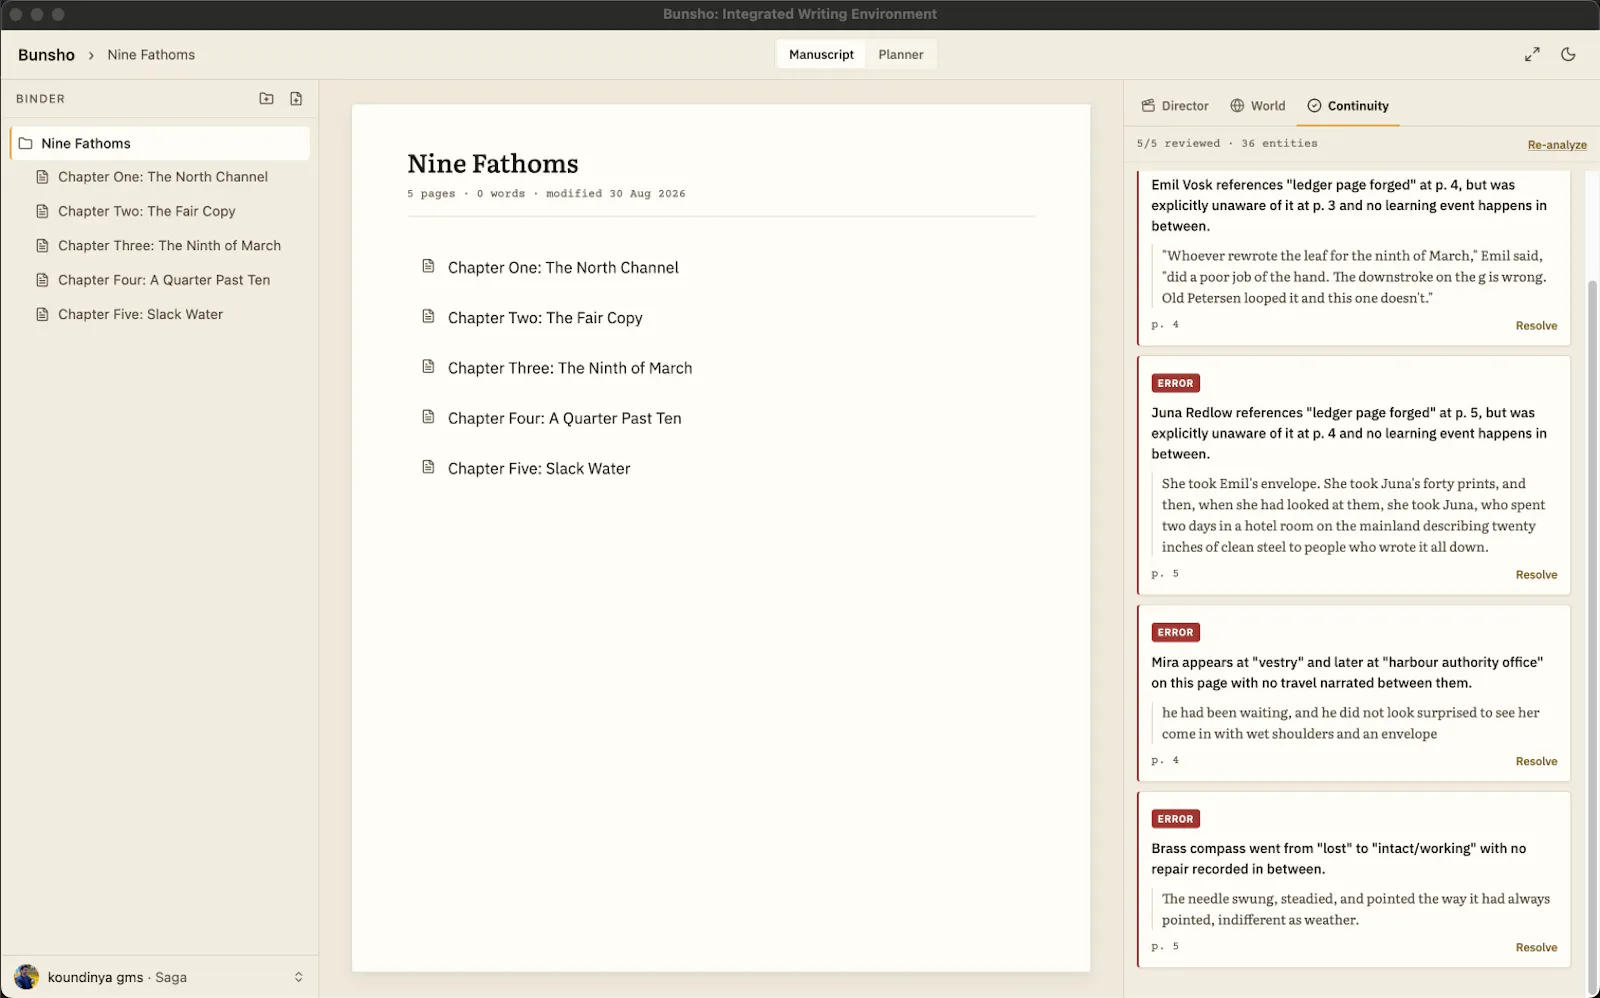The image size is (1600, 998).
Task: Open Chapter Two: The Fair Copy from manuscript list
Action: tap(545, 318)
